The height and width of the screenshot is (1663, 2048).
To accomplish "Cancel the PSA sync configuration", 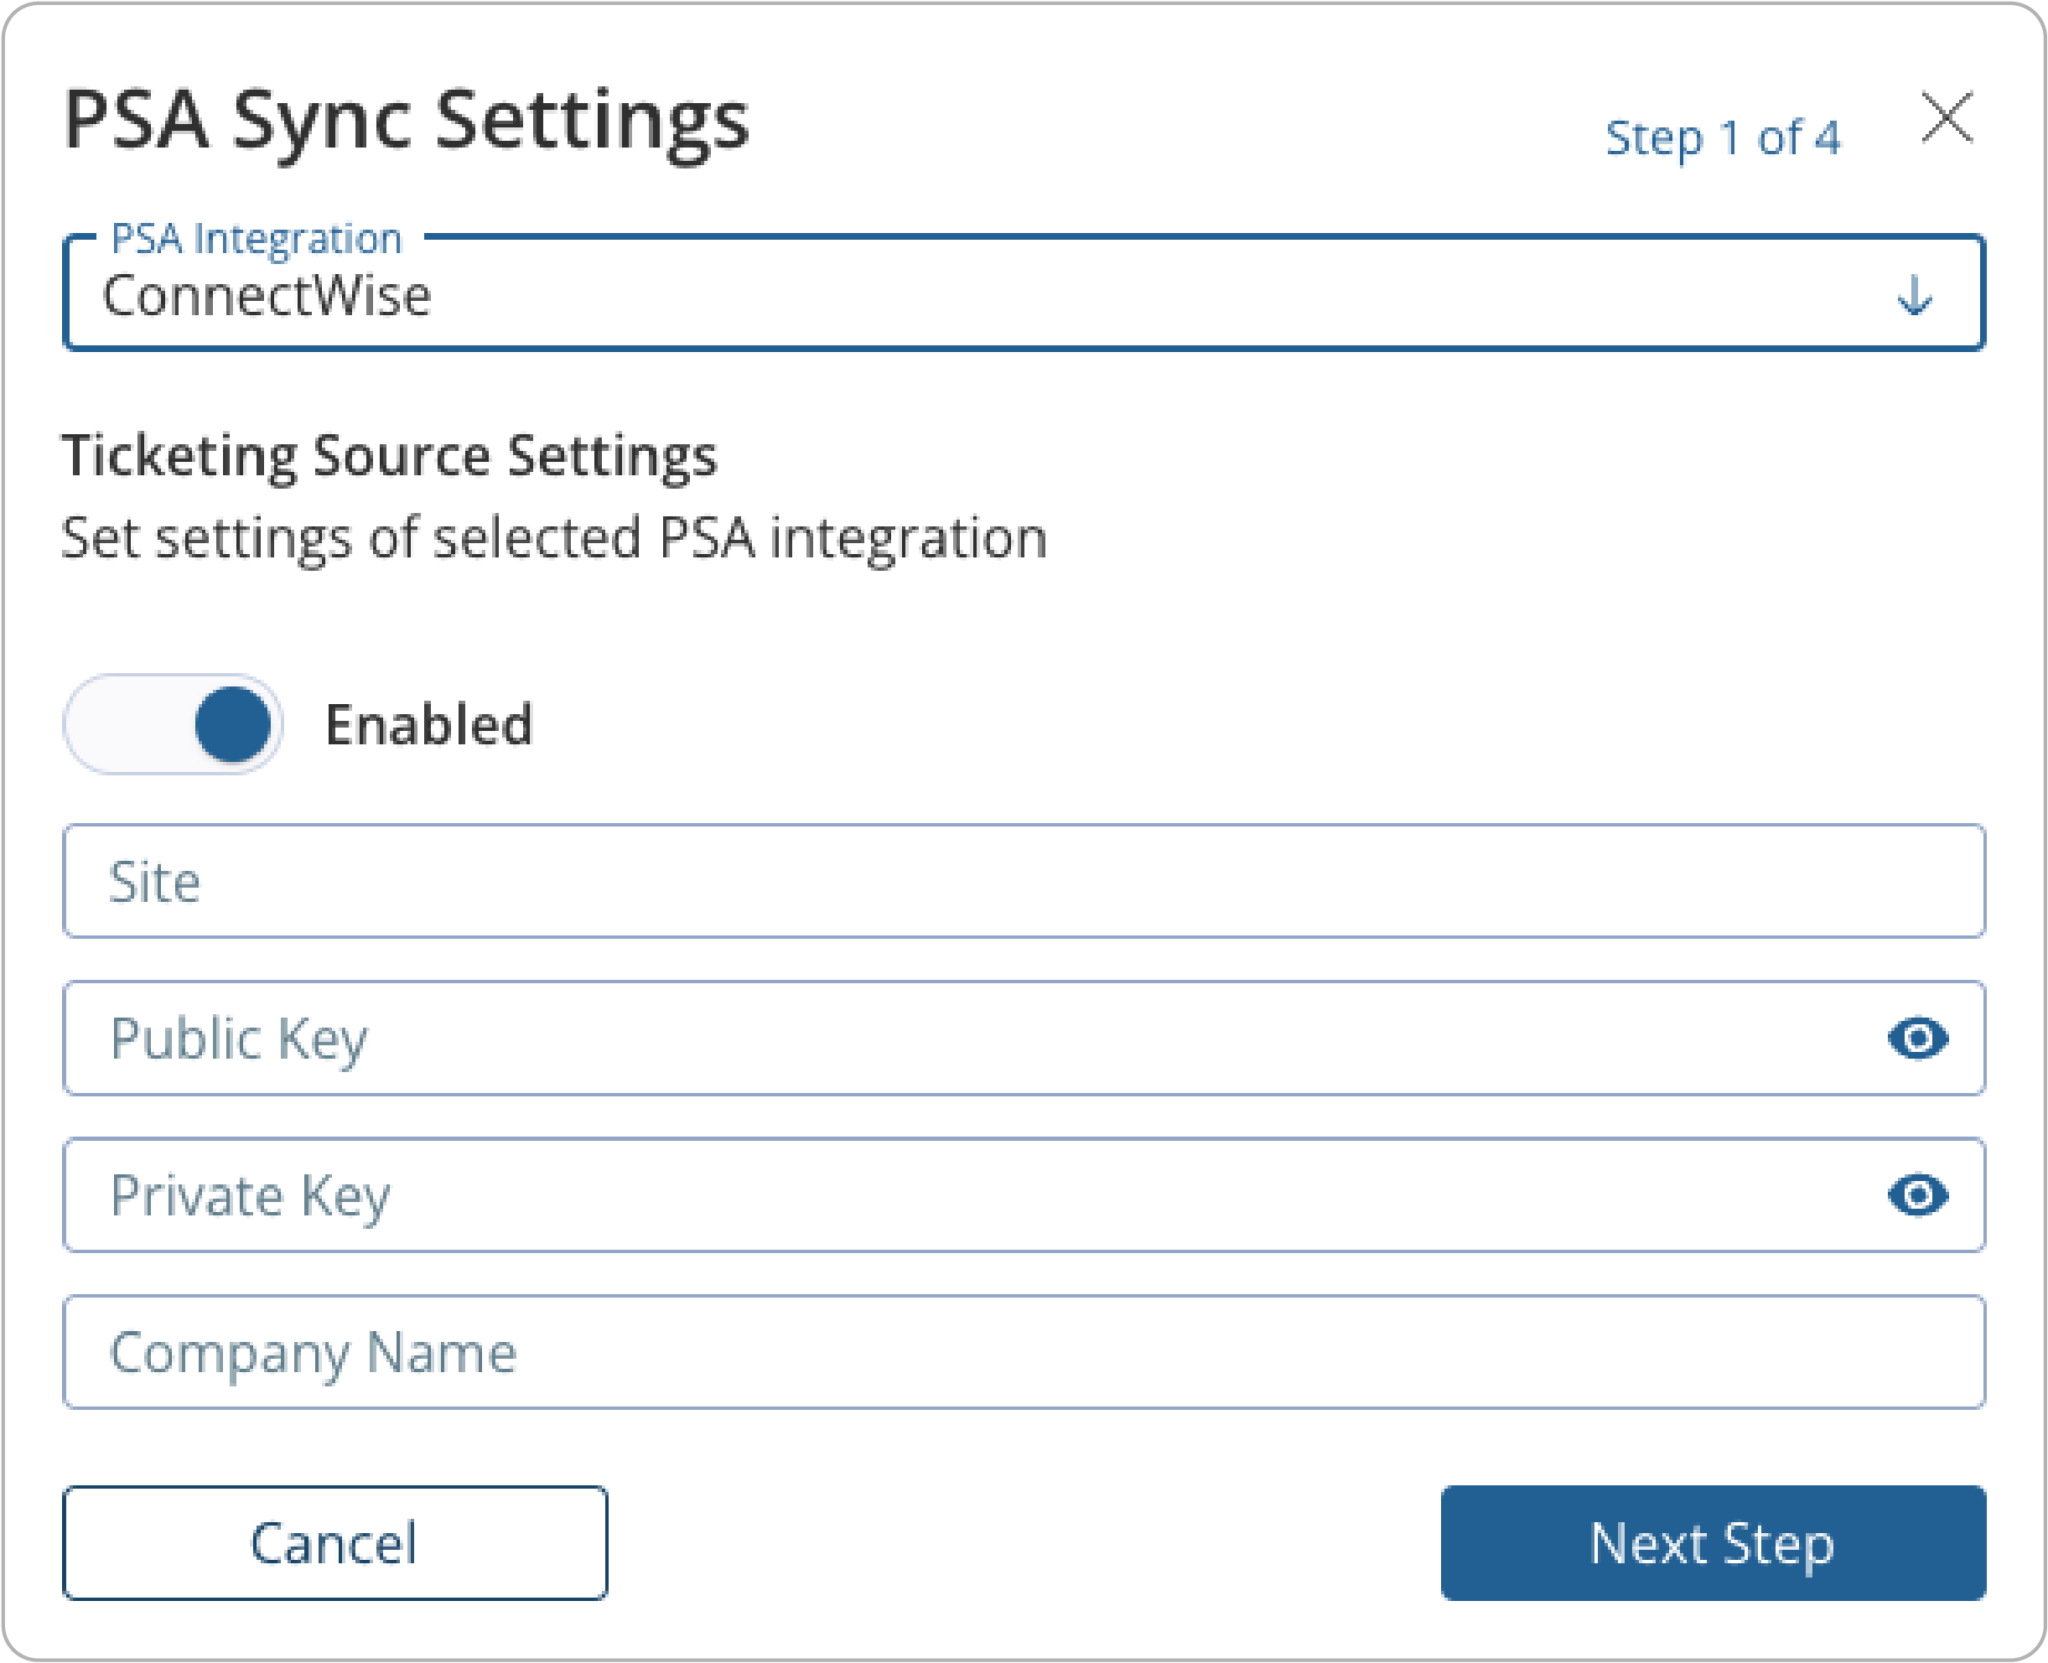I will tap(336, 1545).
